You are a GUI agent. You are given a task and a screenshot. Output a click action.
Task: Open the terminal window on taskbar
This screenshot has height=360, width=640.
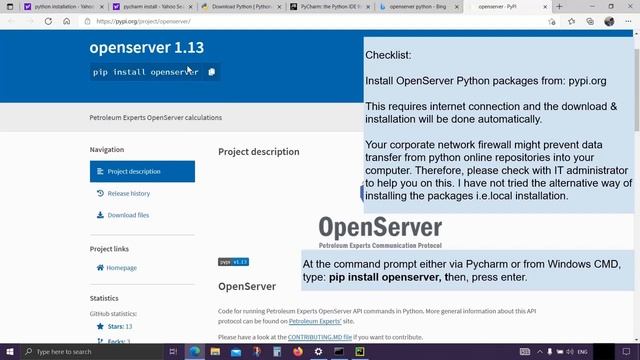[x=339, y=351]
